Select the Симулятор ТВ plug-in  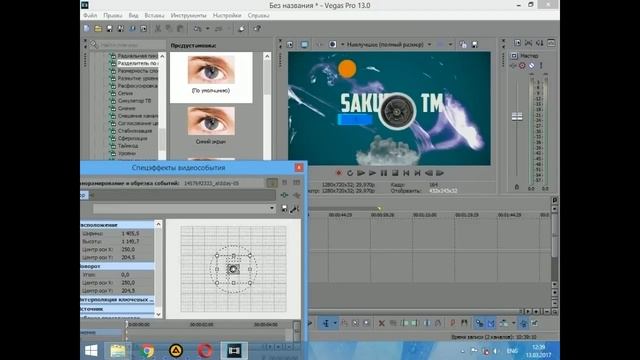134,101
